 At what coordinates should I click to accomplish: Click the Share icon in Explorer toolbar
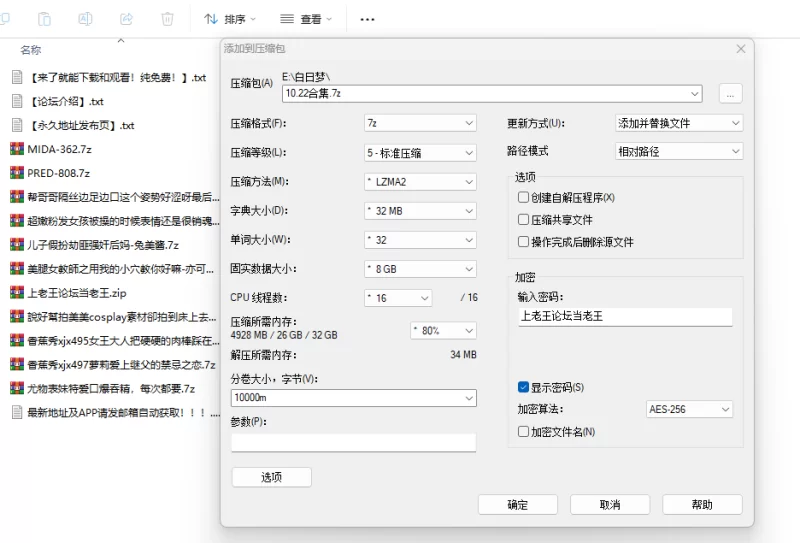[x=126, y=19]
